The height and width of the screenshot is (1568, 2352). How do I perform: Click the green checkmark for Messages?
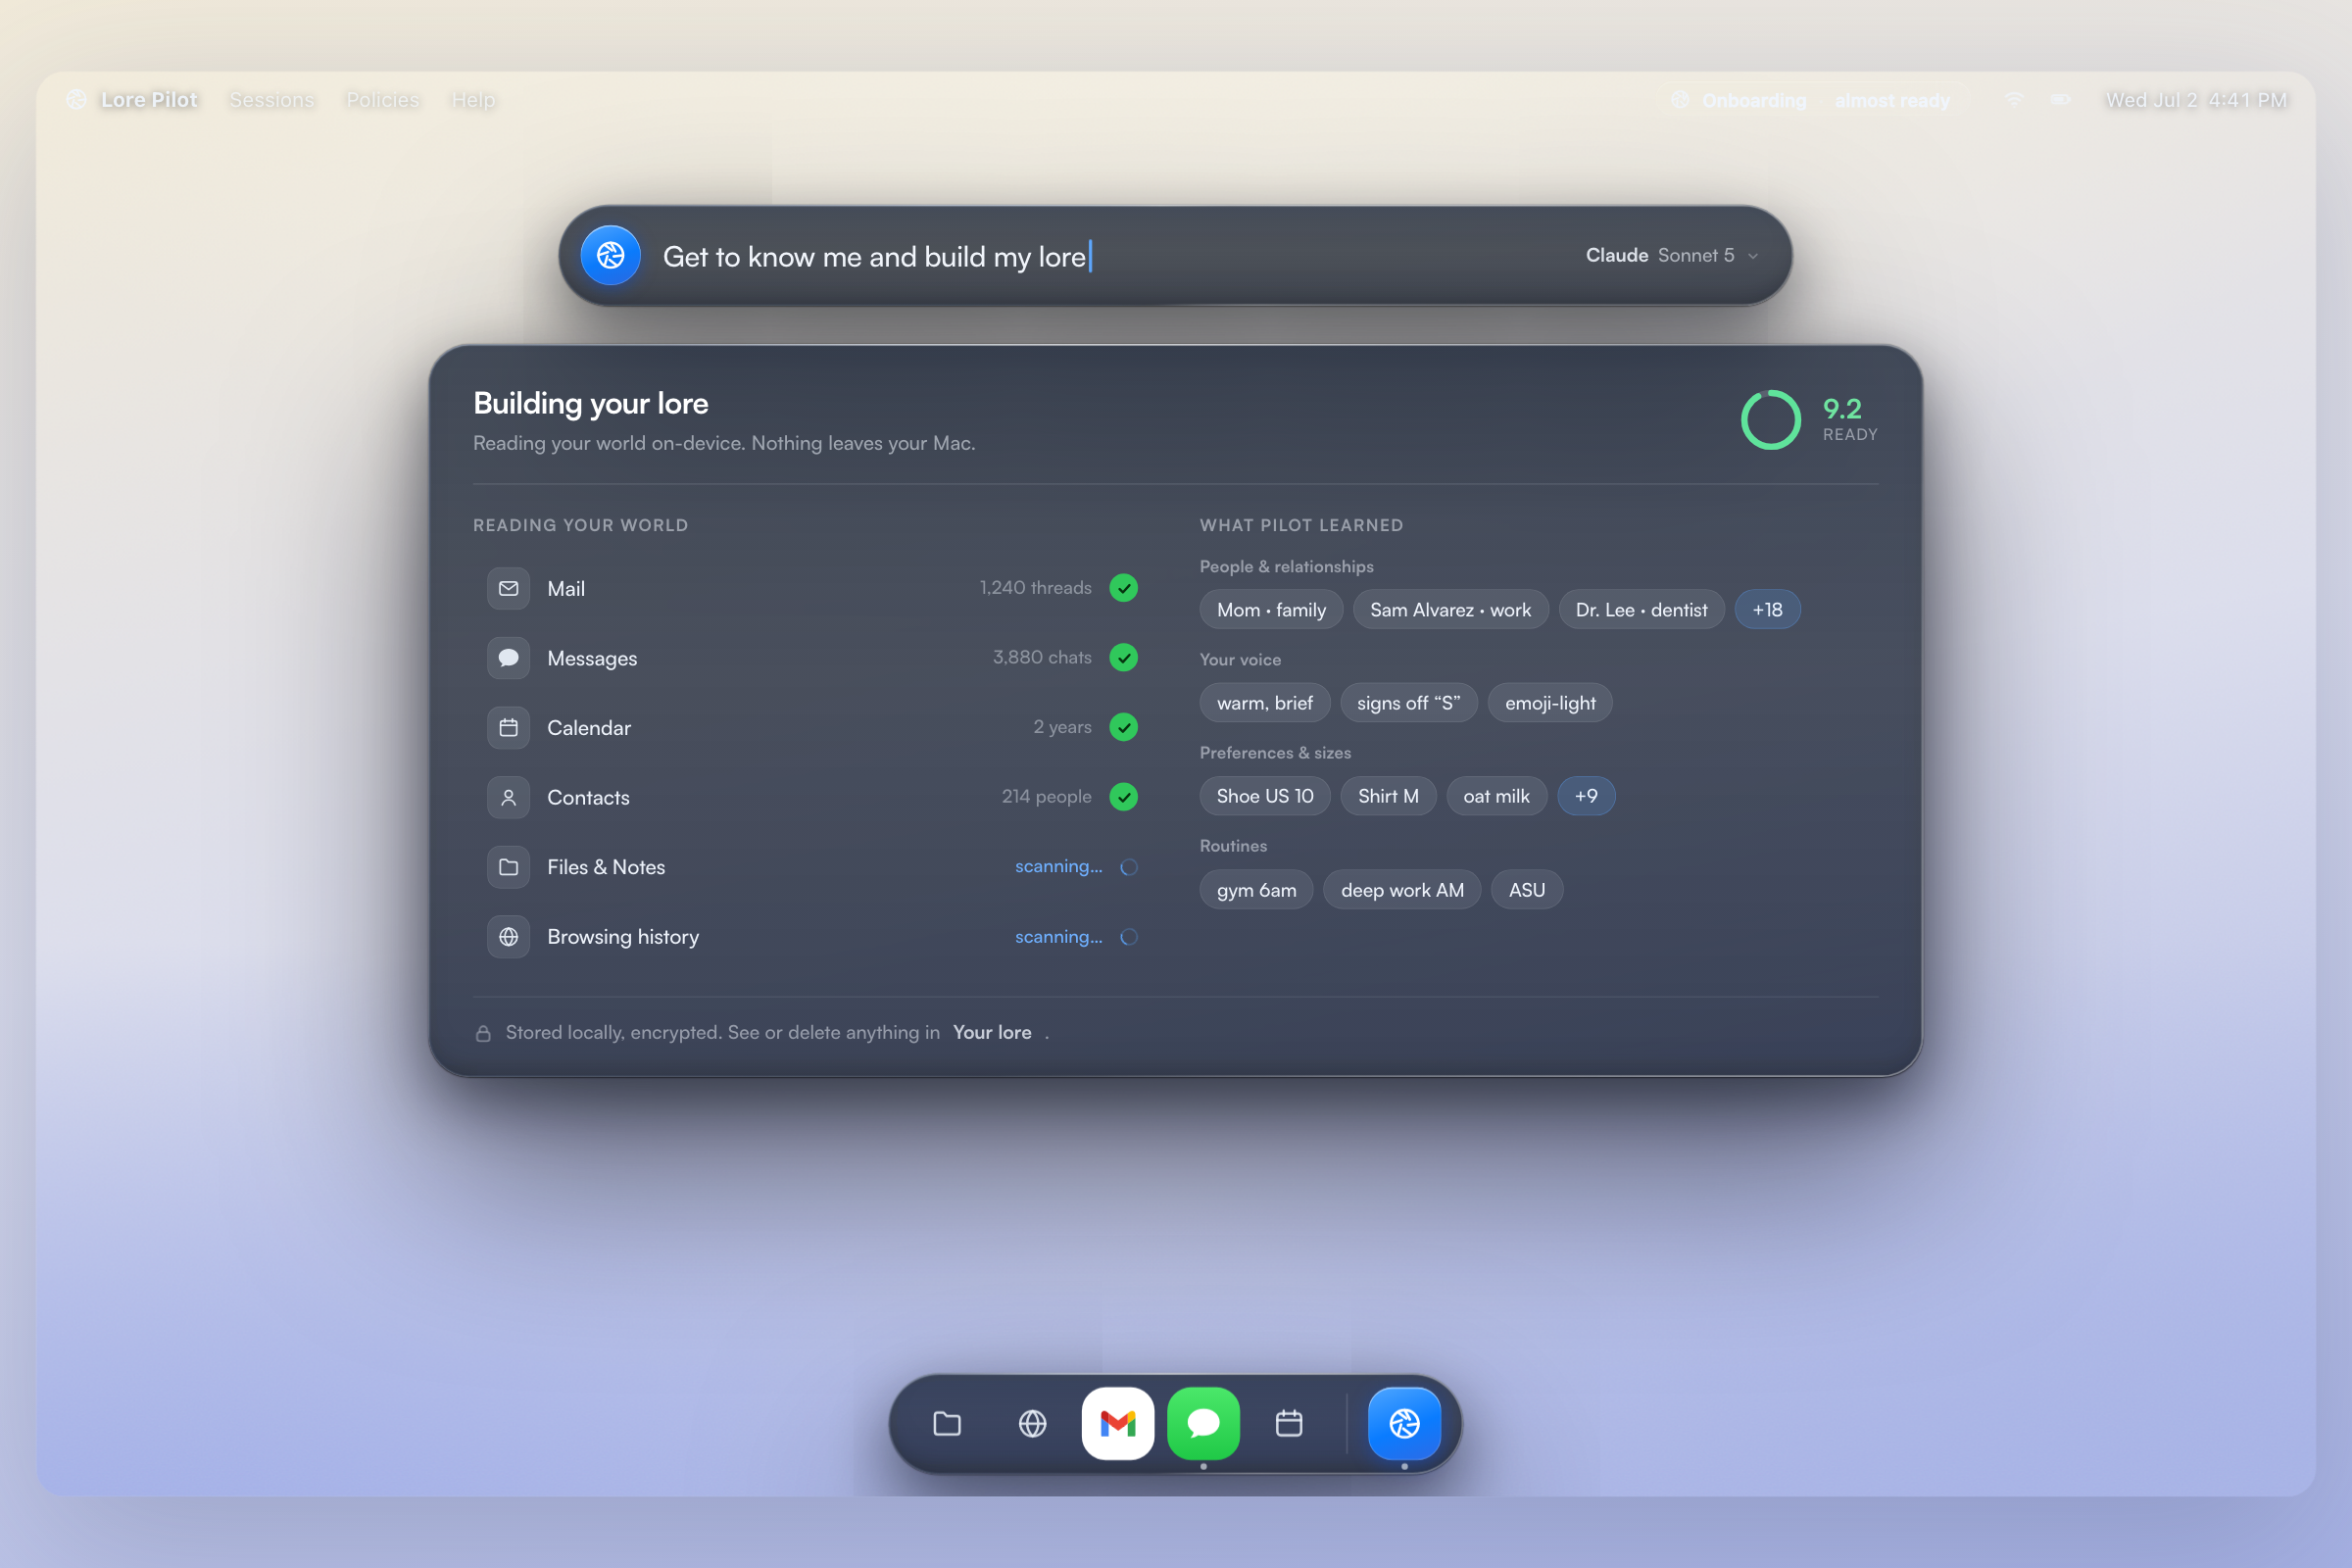pos(1124,658)
